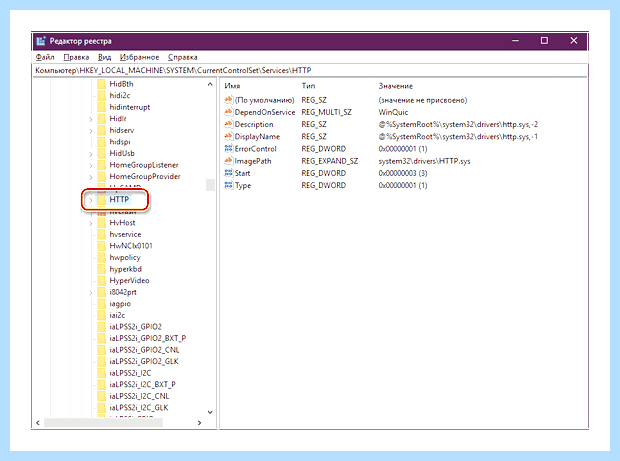Click the (По умолчанию) value icon
The height and width of the screenshot is (461, 620).
[x=228, y=100]
